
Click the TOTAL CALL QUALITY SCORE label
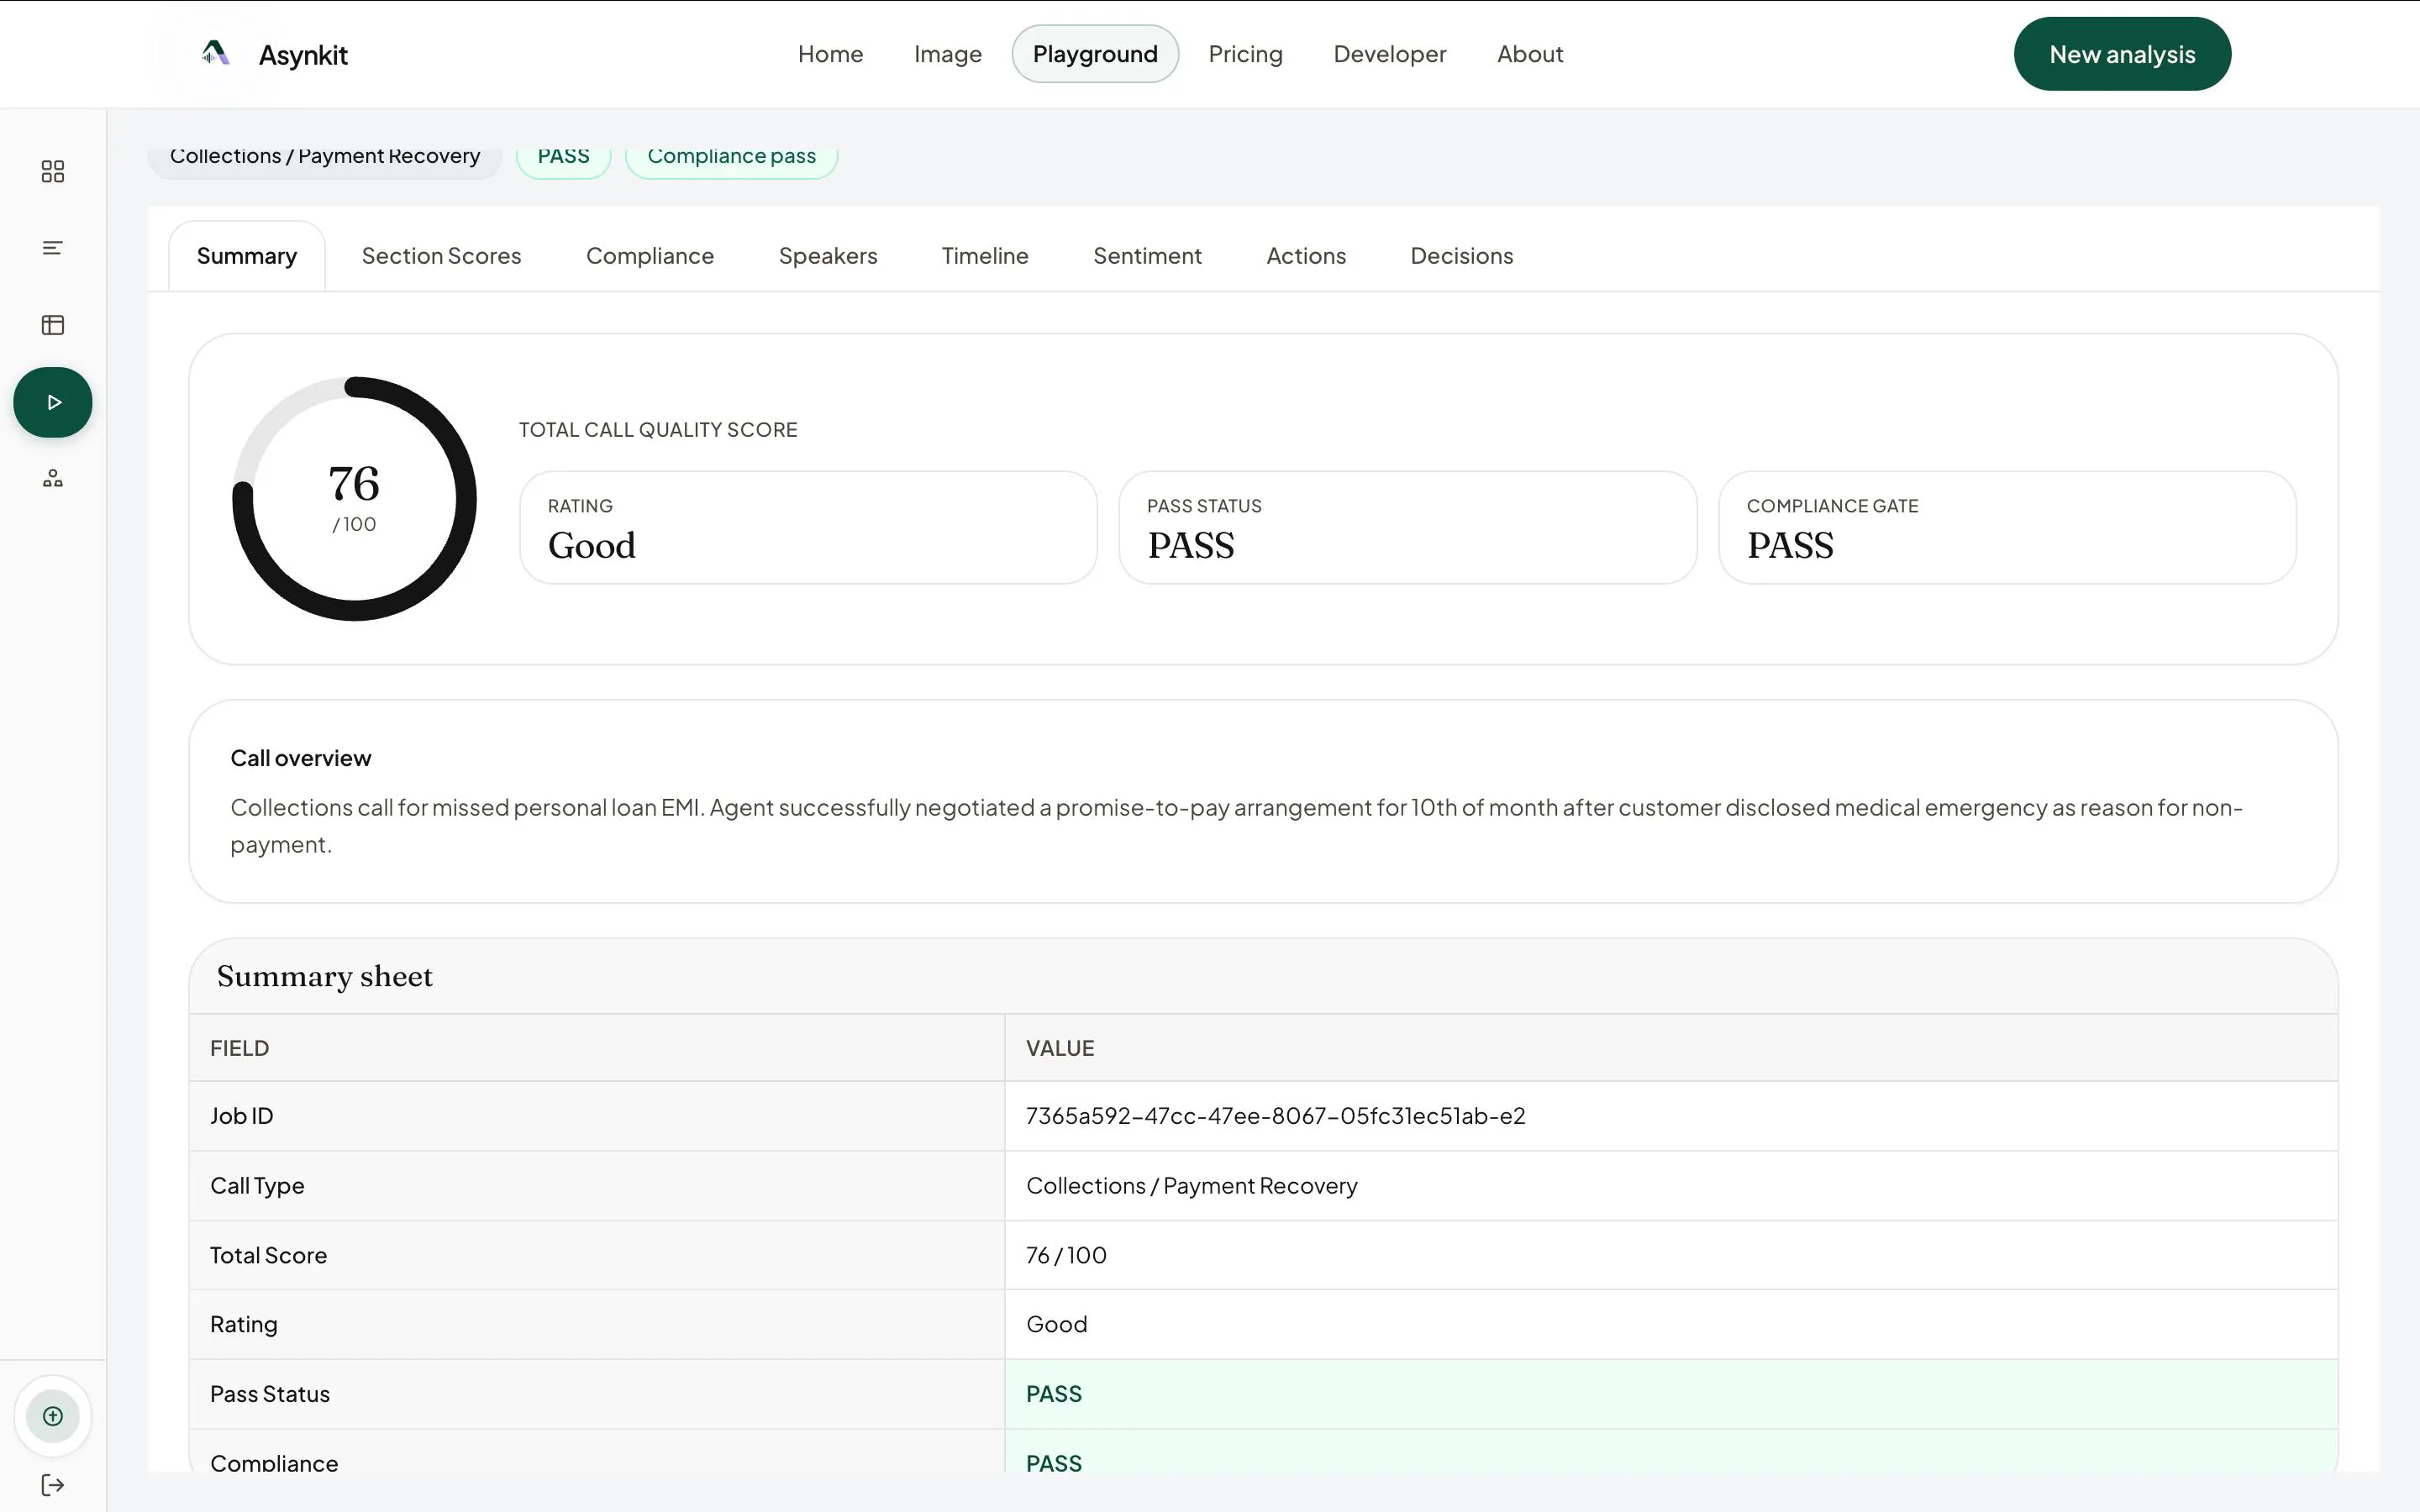(x=657, y=430)
